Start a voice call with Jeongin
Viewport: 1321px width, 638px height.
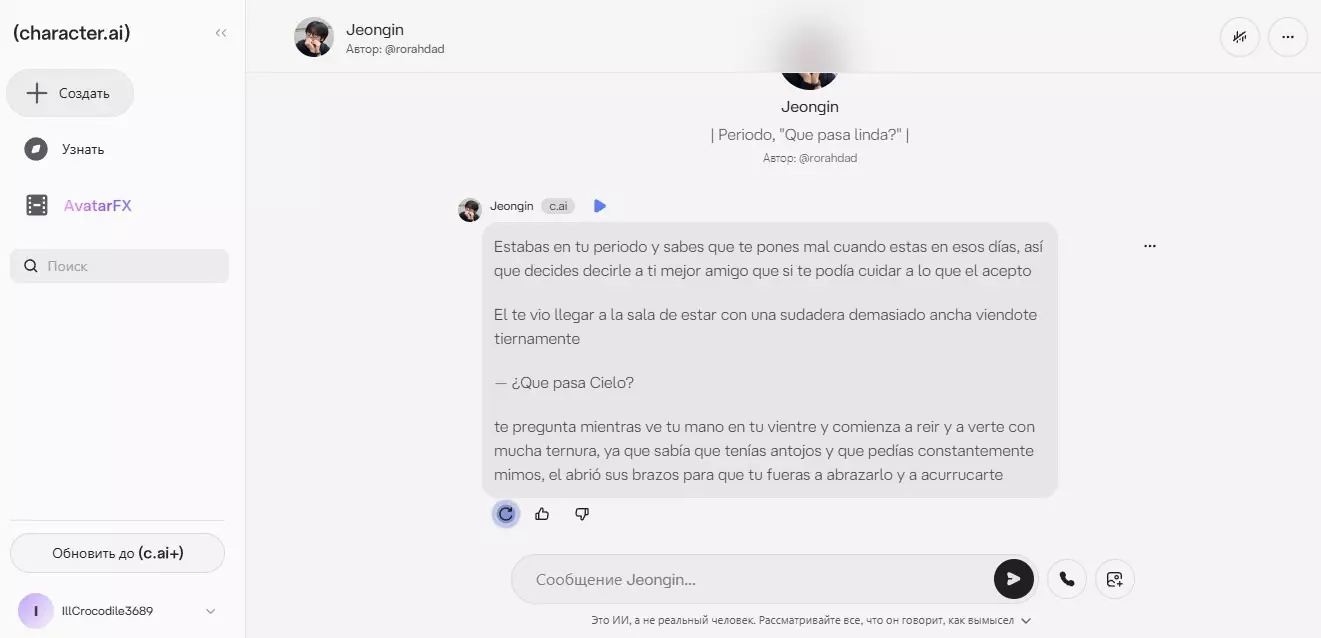click(1067, 579)
